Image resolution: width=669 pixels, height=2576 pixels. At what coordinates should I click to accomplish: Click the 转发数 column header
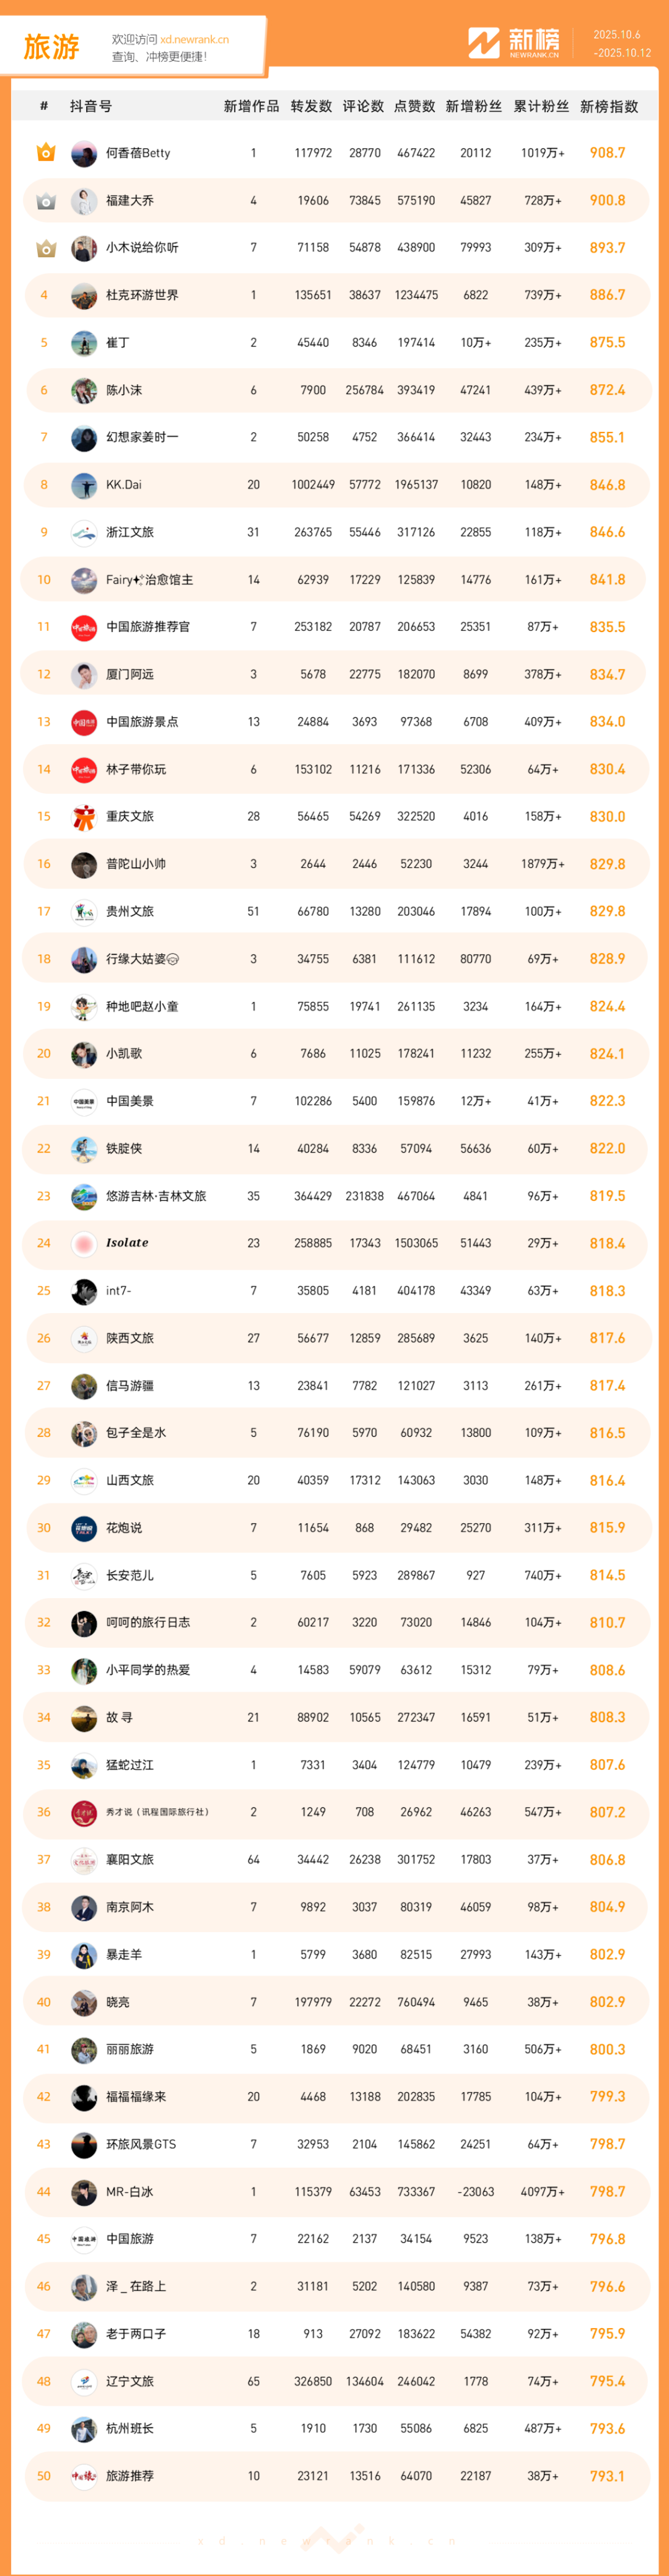(311, 107)
